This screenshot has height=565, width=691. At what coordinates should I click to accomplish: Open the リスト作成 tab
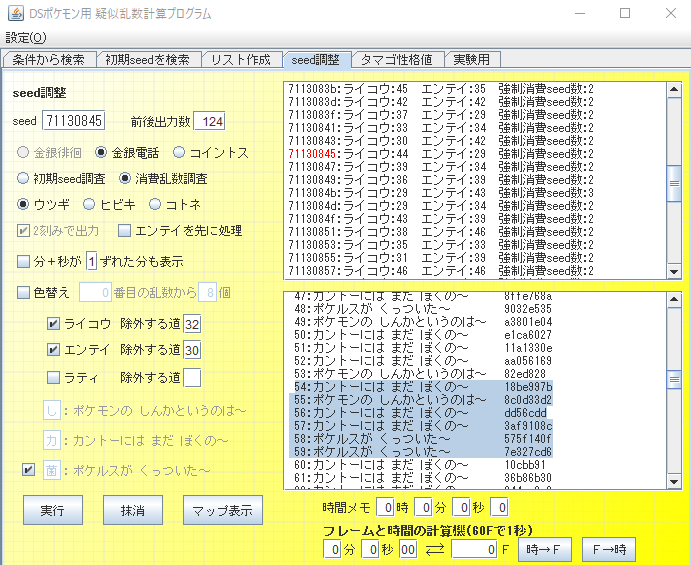(x=241, y=59)
